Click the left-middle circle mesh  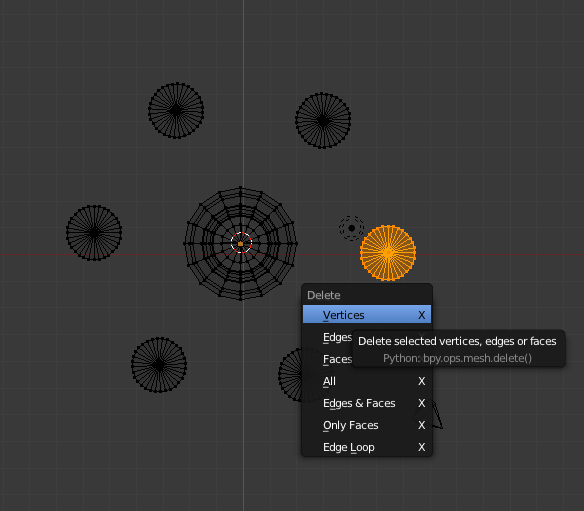94,233
